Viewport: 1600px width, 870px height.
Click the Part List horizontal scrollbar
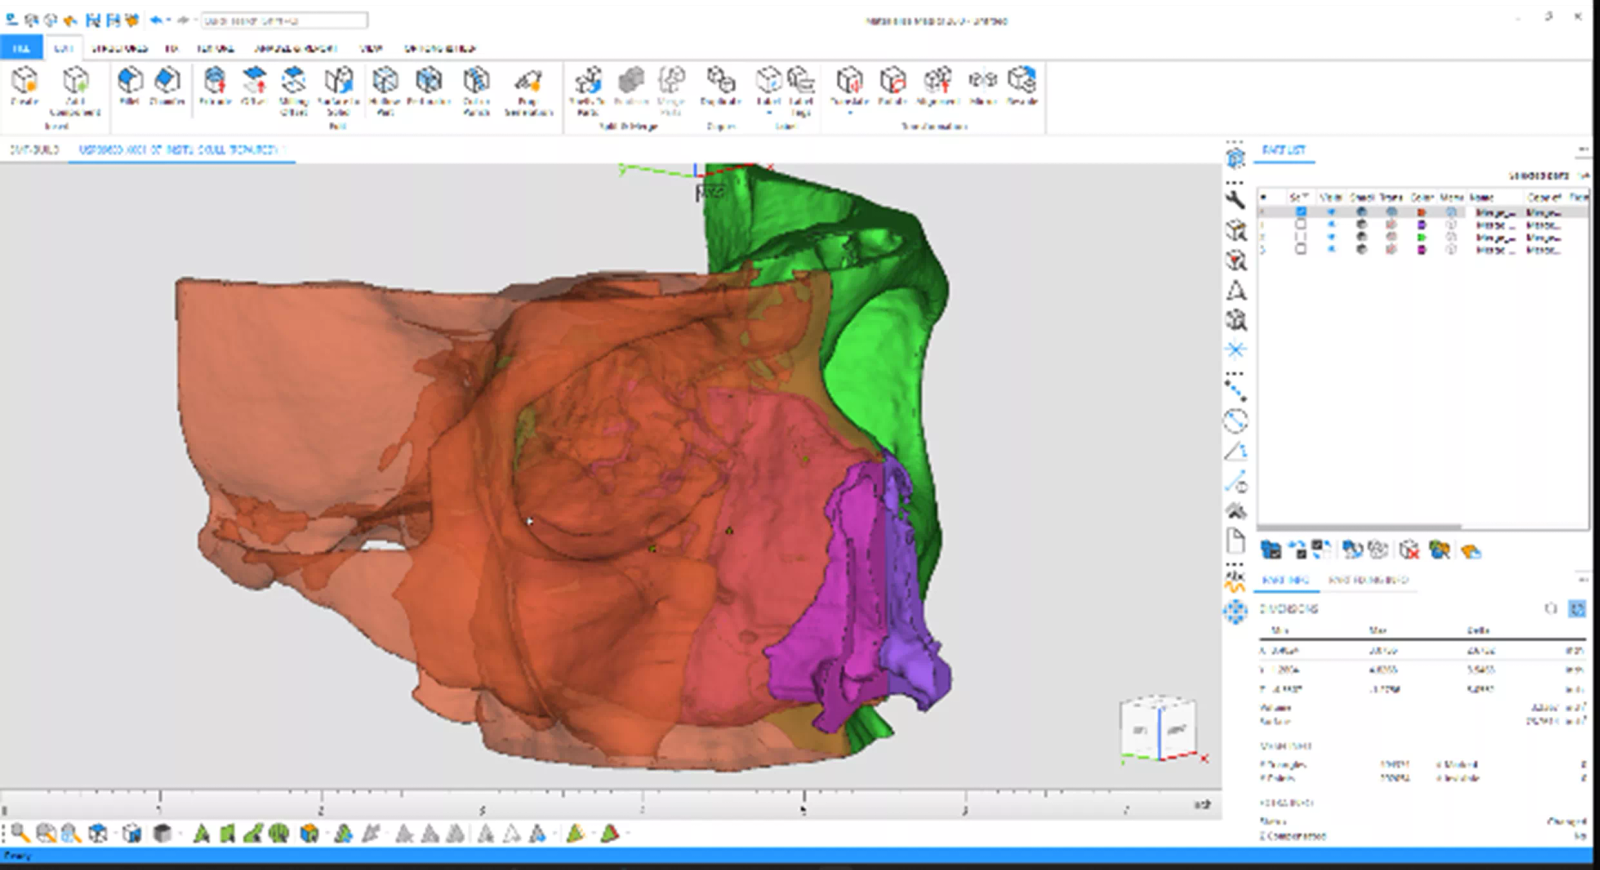click(x=1360, y=526)
